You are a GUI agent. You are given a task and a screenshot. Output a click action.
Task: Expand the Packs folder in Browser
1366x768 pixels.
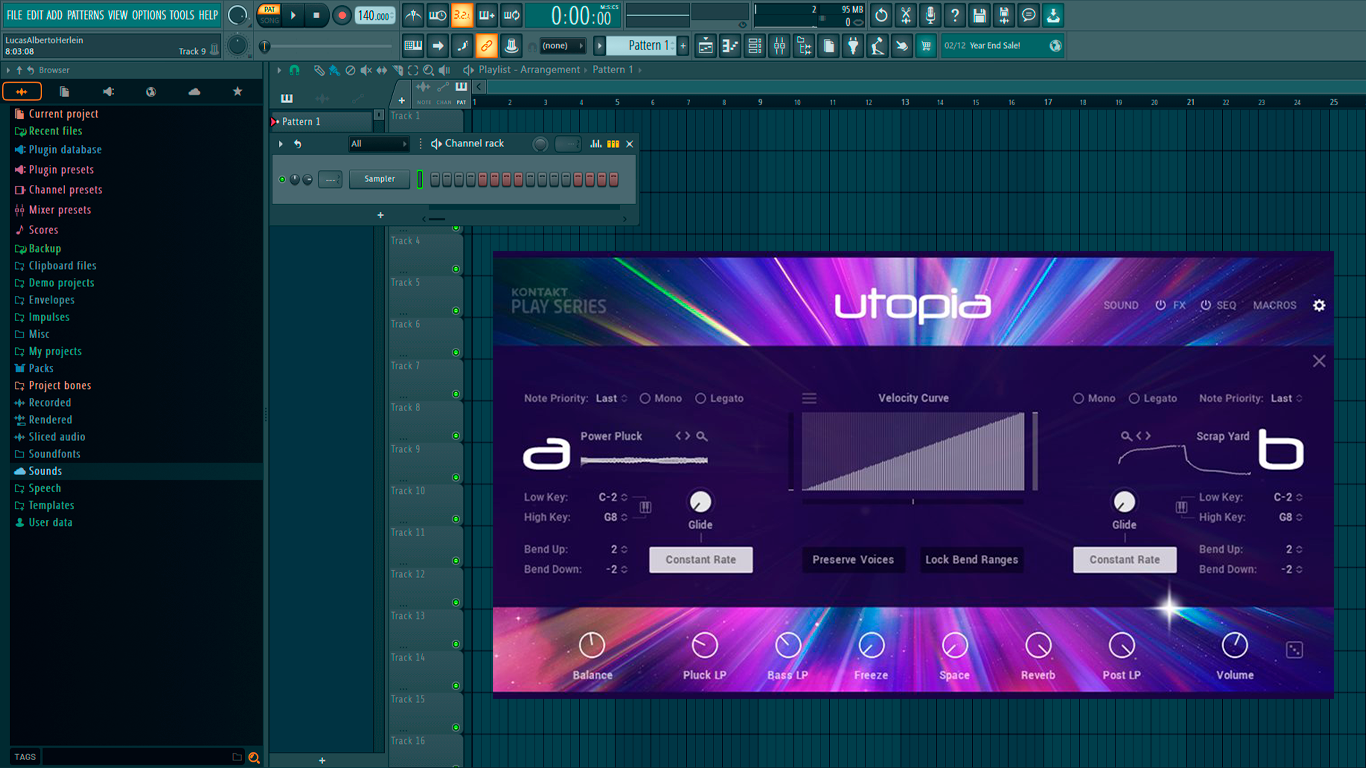(x=41, y=368)
